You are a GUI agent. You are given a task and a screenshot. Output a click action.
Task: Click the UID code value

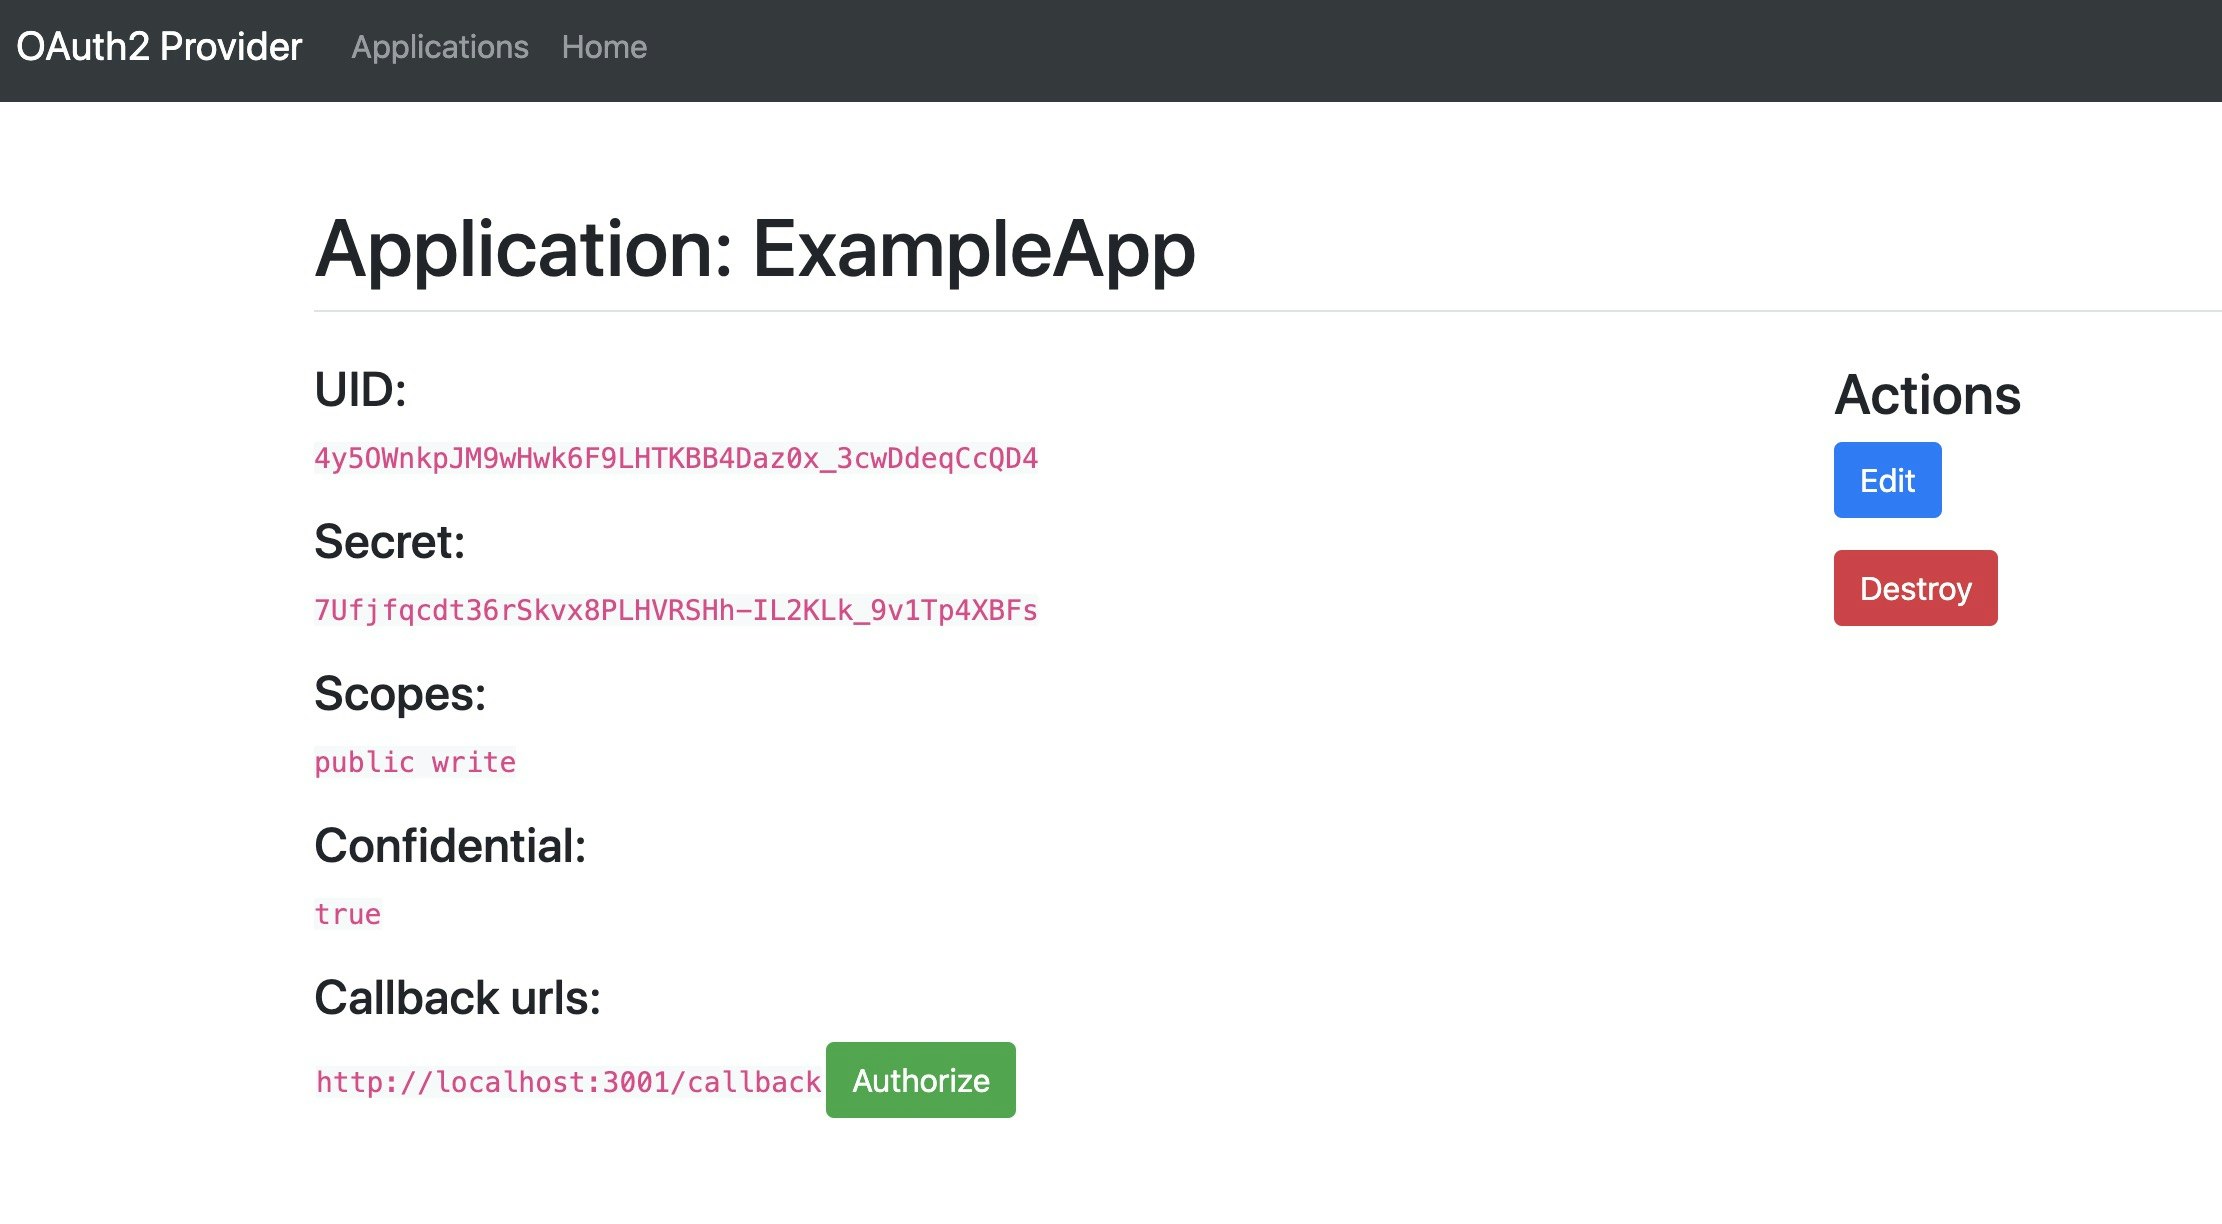coord(676,458)
